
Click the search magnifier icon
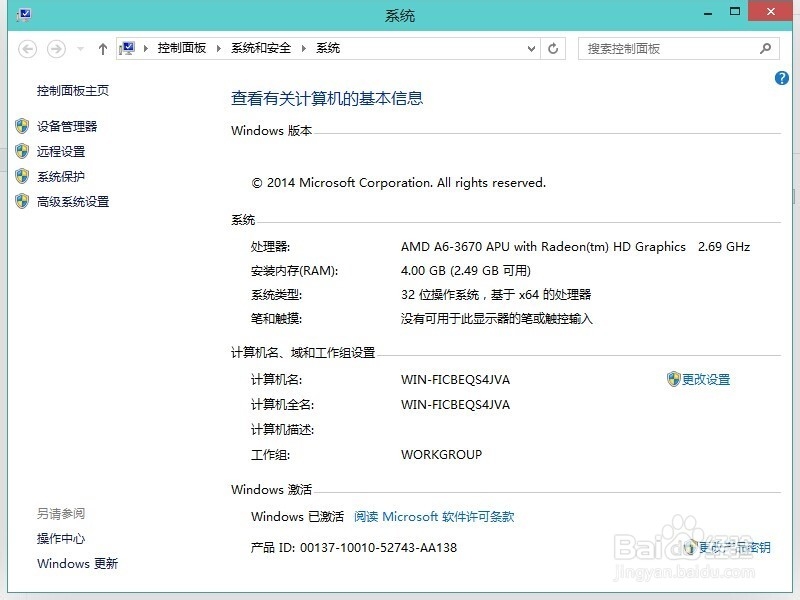pyautogui.click(x=765, y=48)
